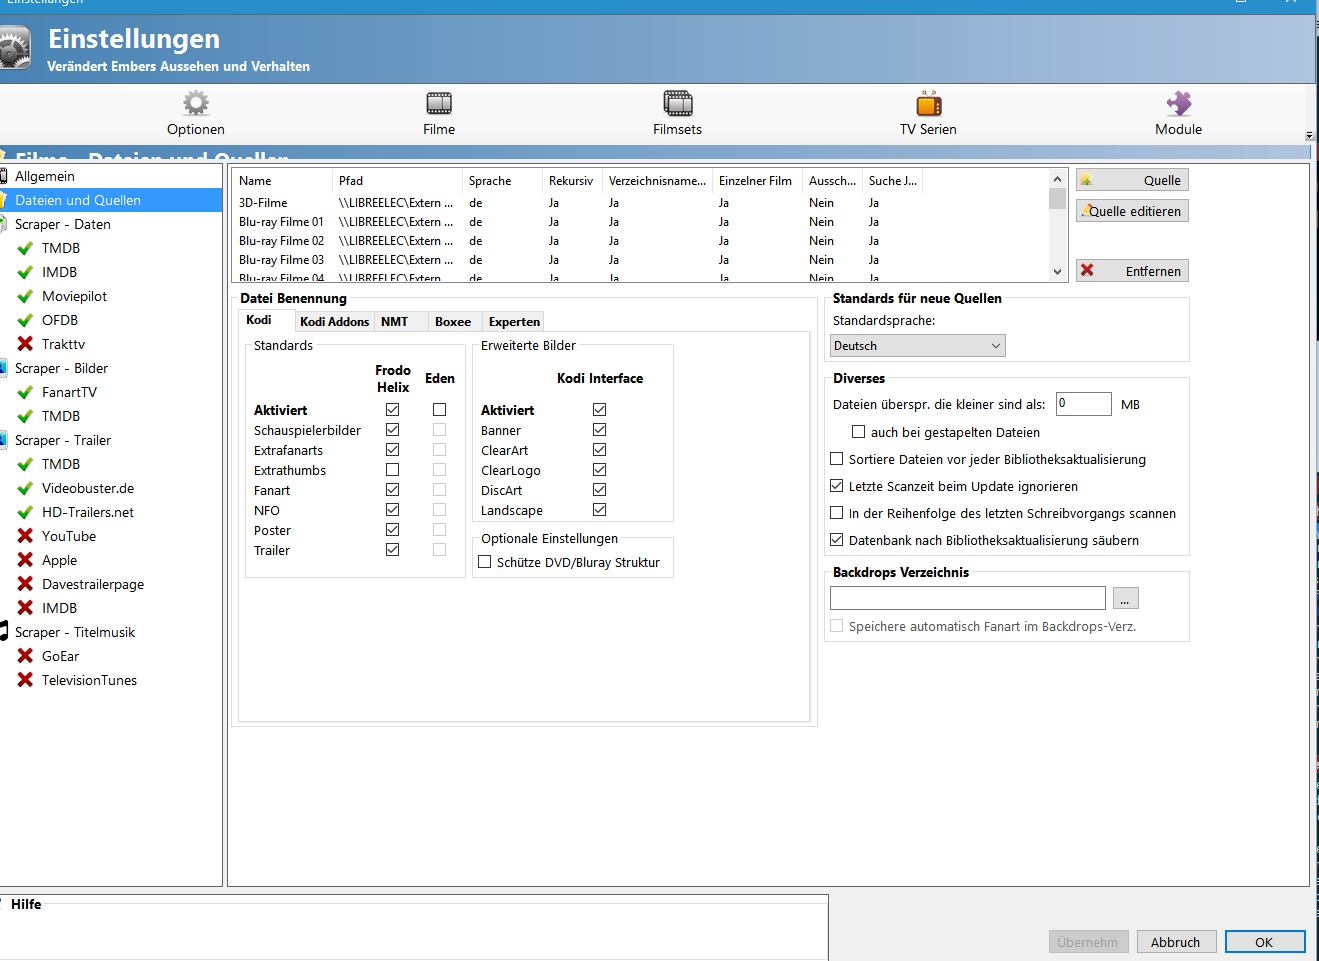
Task: Open the Optionen settings section
Action: (x=196, y=114)
